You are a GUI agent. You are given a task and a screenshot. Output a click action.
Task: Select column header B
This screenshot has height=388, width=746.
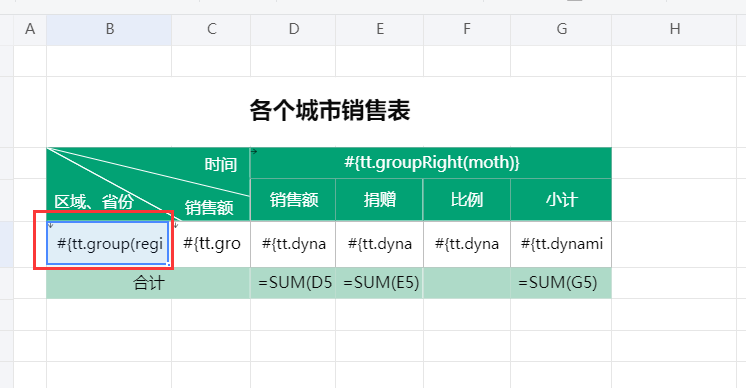tap(109, 29)
